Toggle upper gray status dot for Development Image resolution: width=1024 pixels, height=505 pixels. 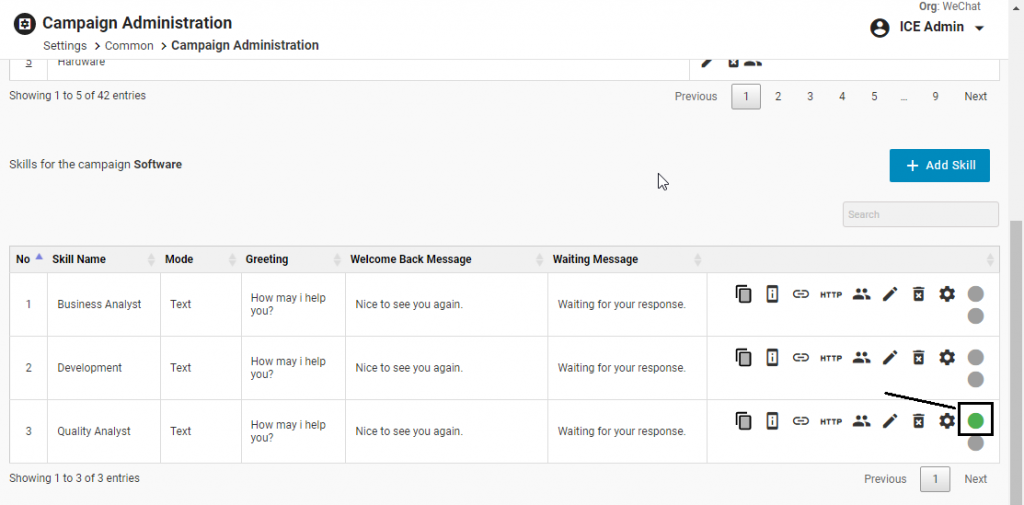coord(976,357)
